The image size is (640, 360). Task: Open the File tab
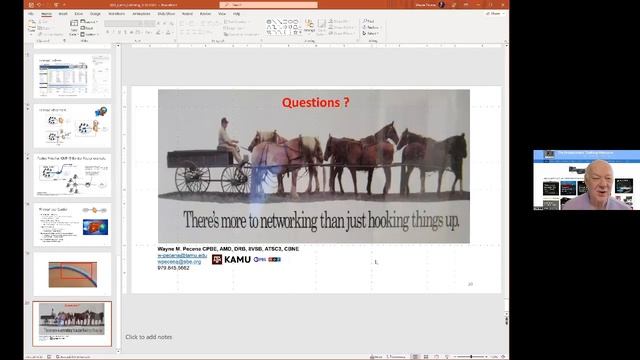[x=31, y=14]
